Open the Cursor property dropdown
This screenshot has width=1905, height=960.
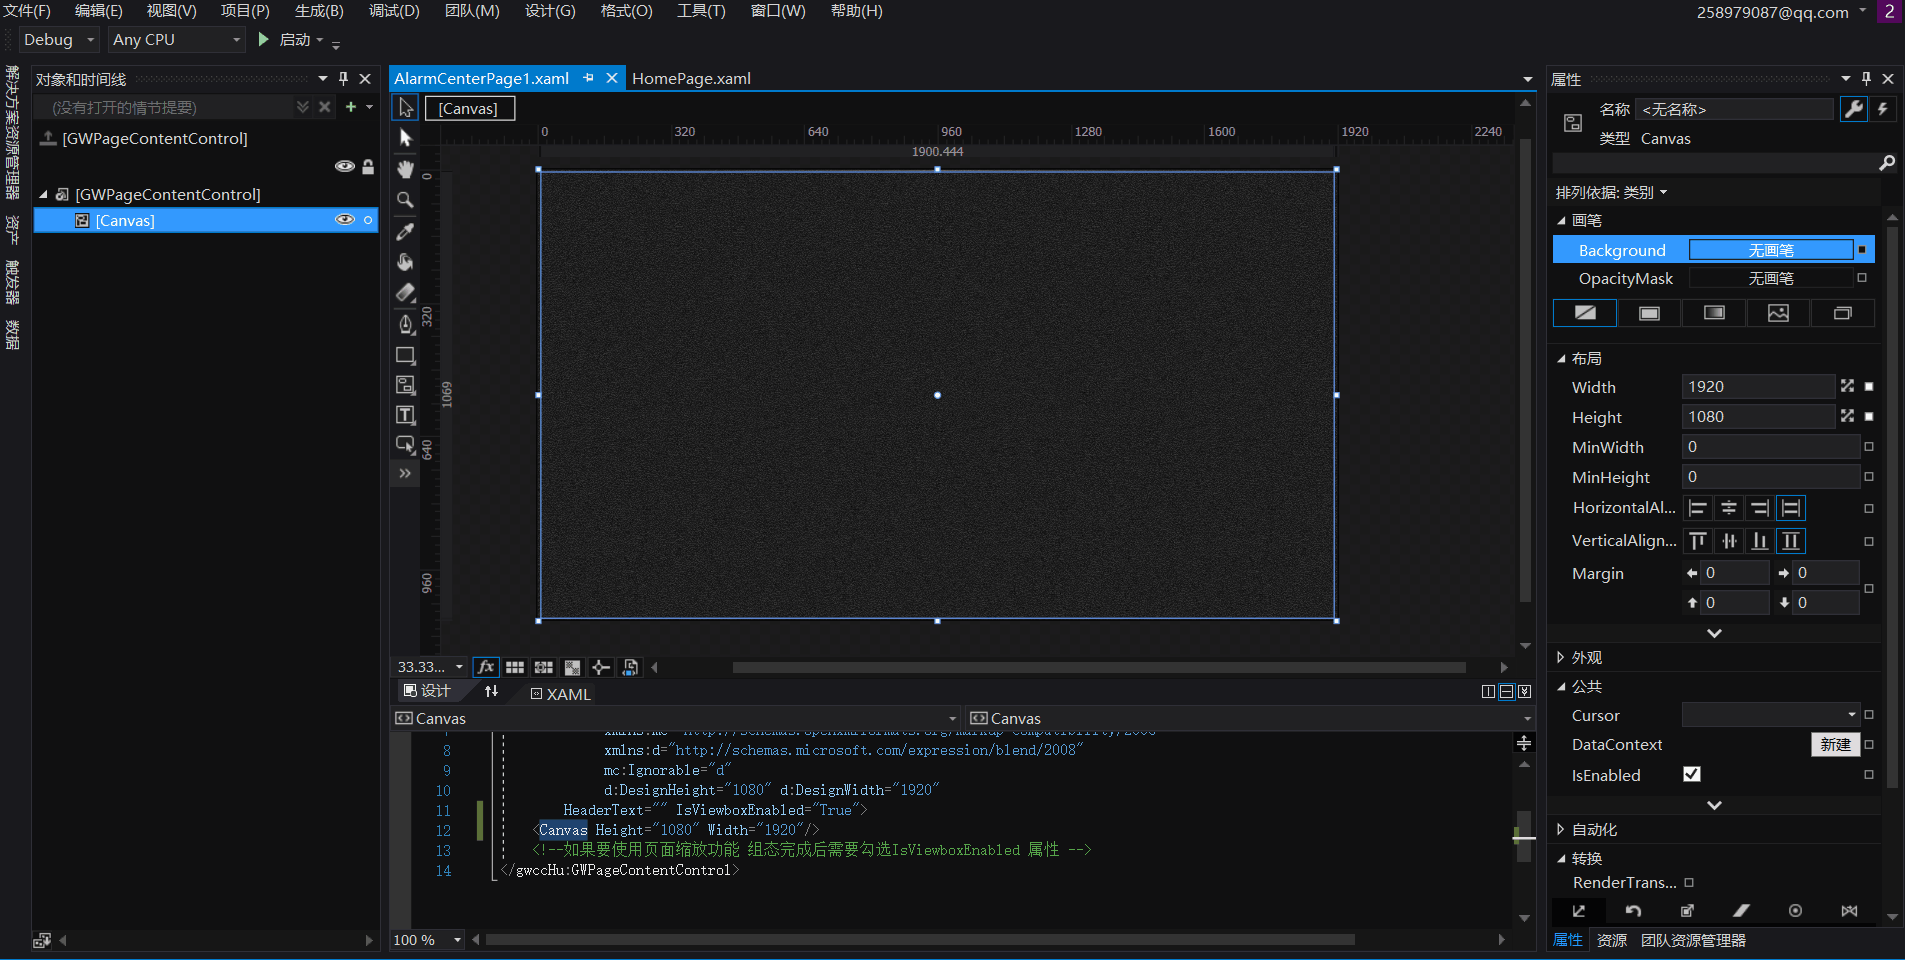[x=1851, y=715]
